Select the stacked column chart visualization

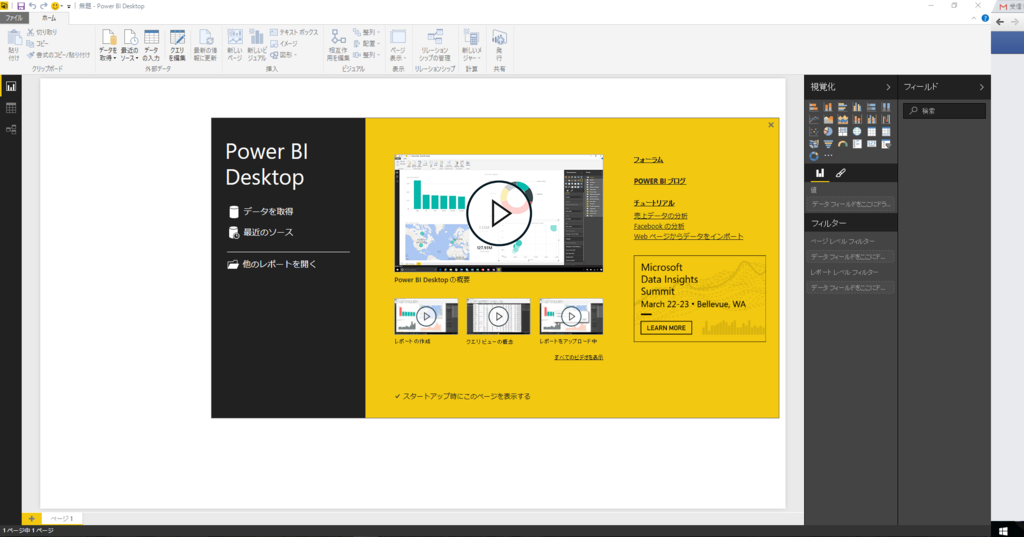(828, 107)
